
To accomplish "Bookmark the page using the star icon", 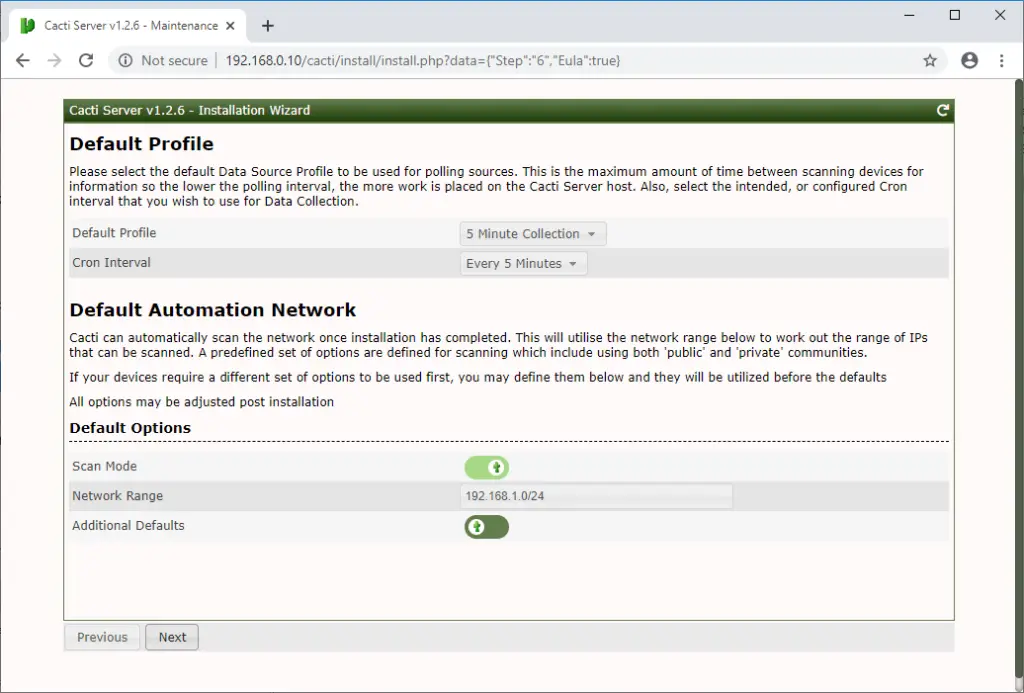I will pos(930,60).
